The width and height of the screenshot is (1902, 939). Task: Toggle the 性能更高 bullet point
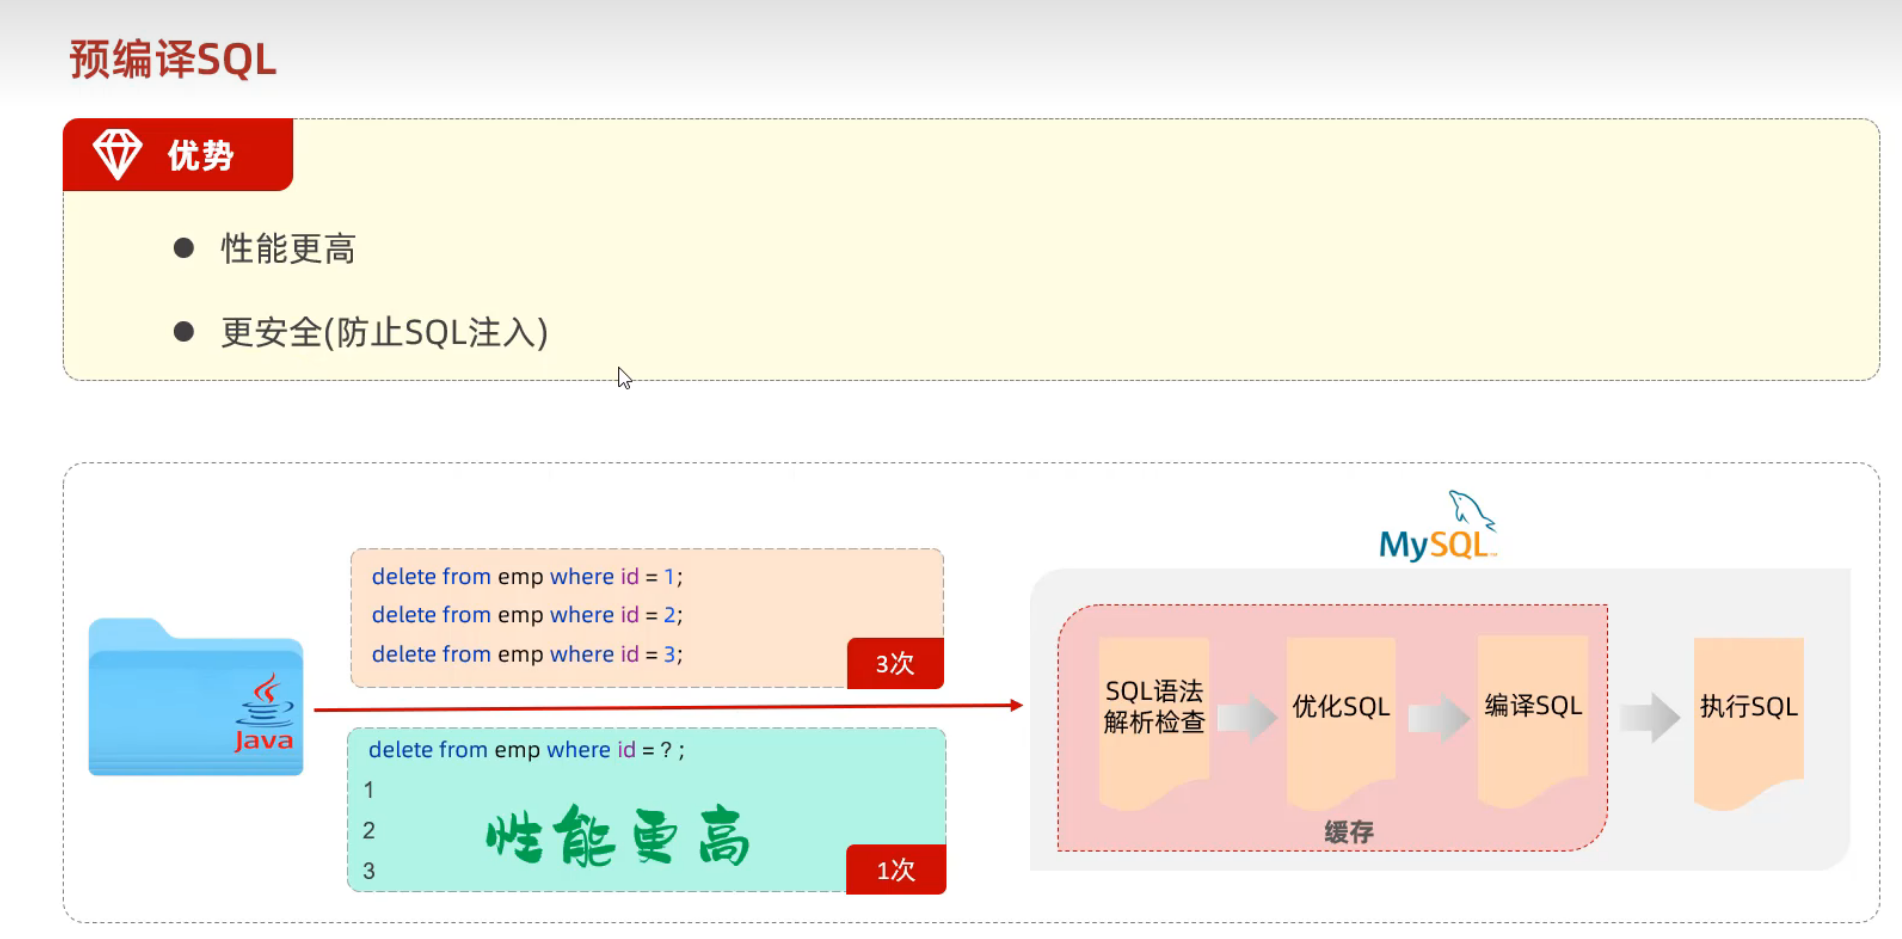[x=288, y=248]
